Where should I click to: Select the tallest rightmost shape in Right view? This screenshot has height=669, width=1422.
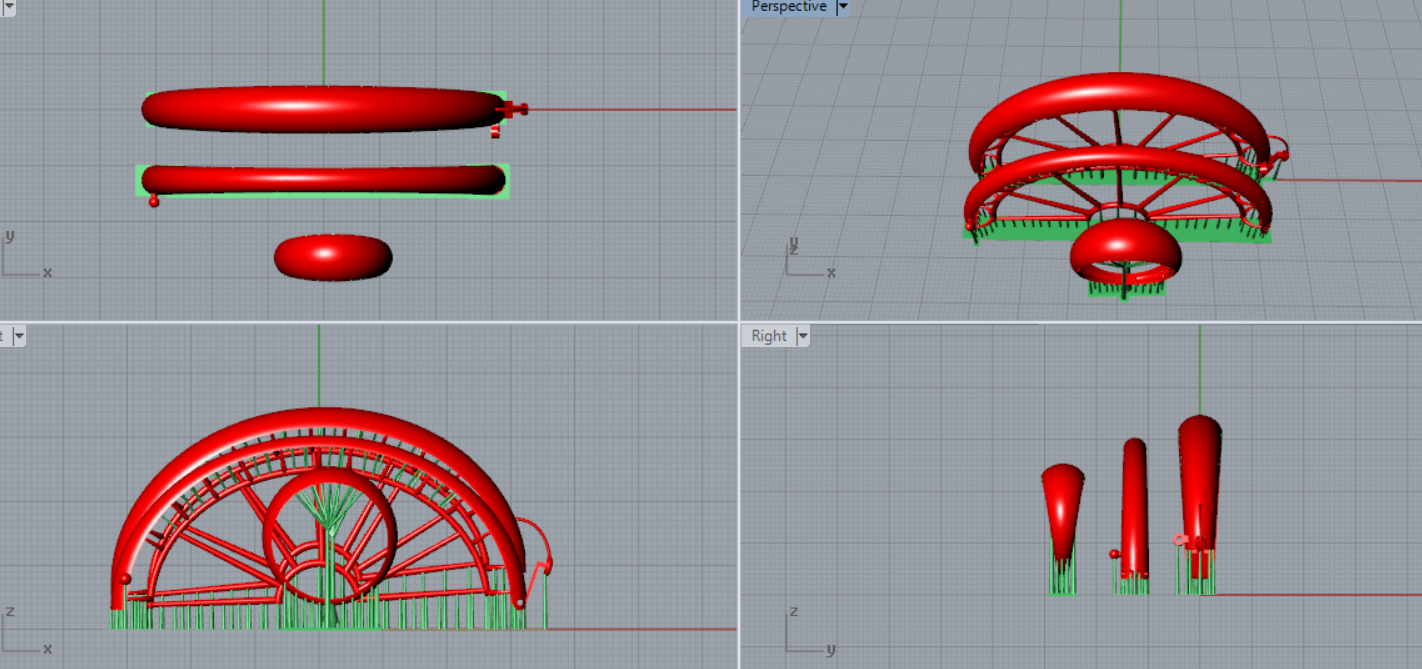(1199, 470)
